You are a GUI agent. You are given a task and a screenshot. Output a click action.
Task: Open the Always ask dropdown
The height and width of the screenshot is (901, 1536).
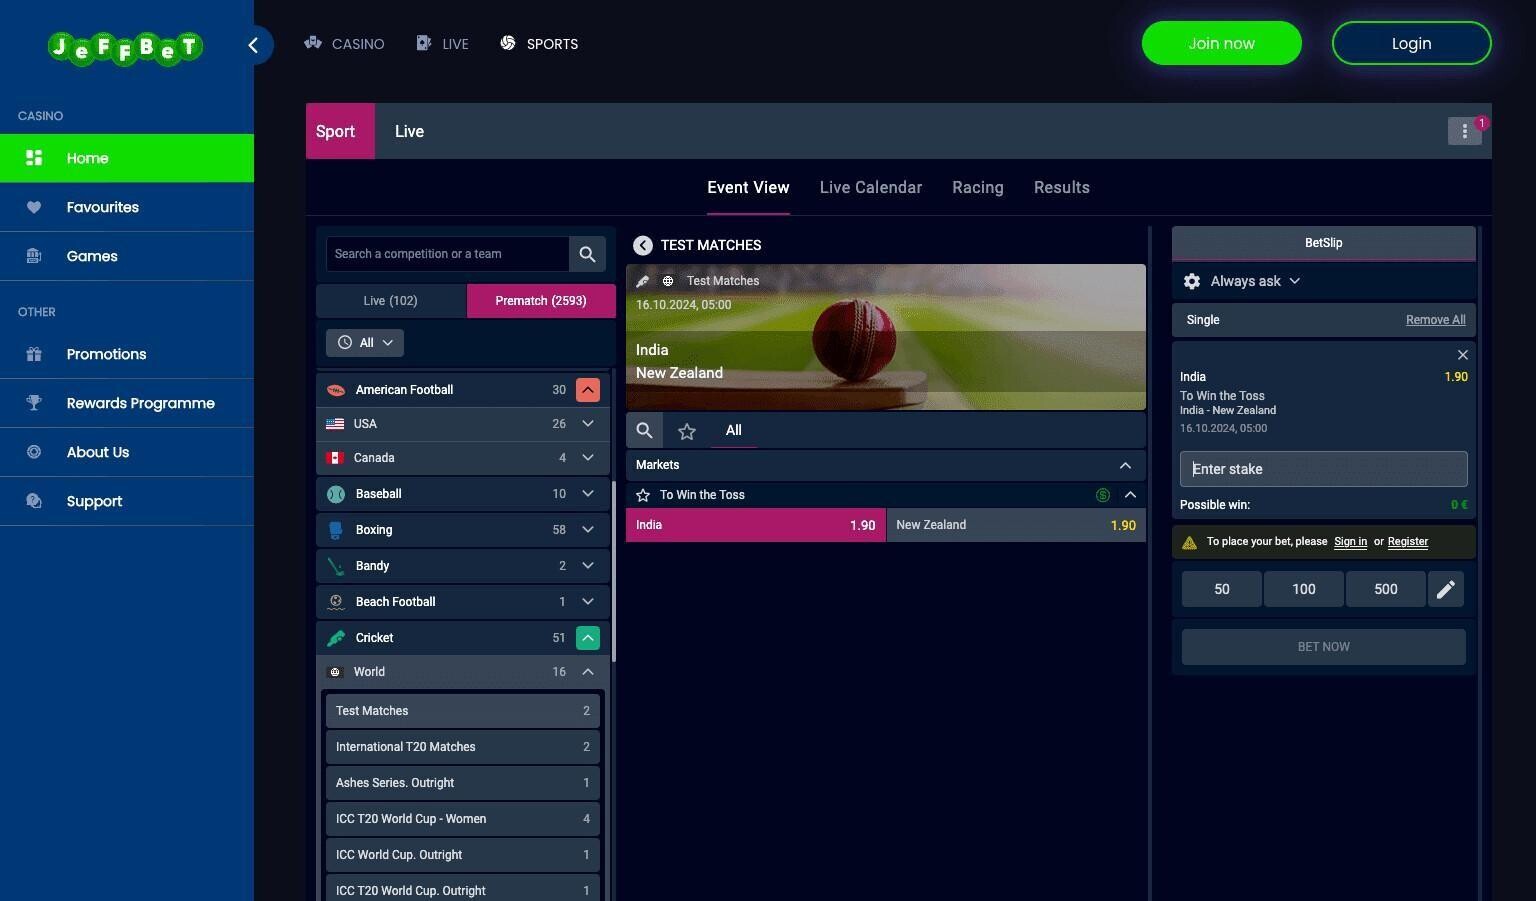[1254, 281]
